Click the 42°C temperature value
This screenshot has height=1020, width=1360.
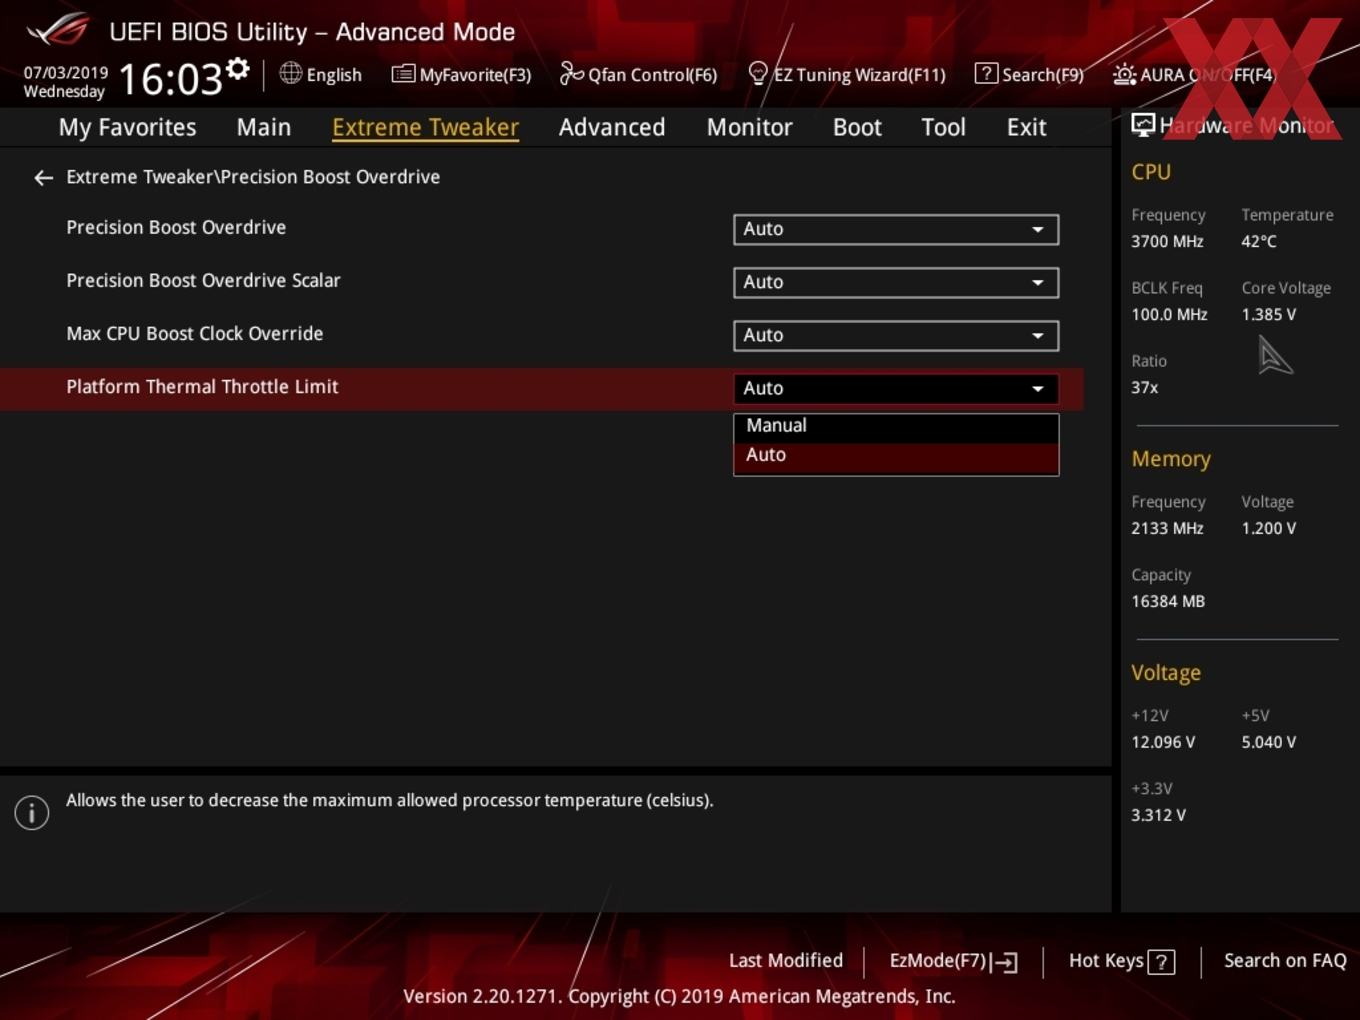[x=1259, y=241]
